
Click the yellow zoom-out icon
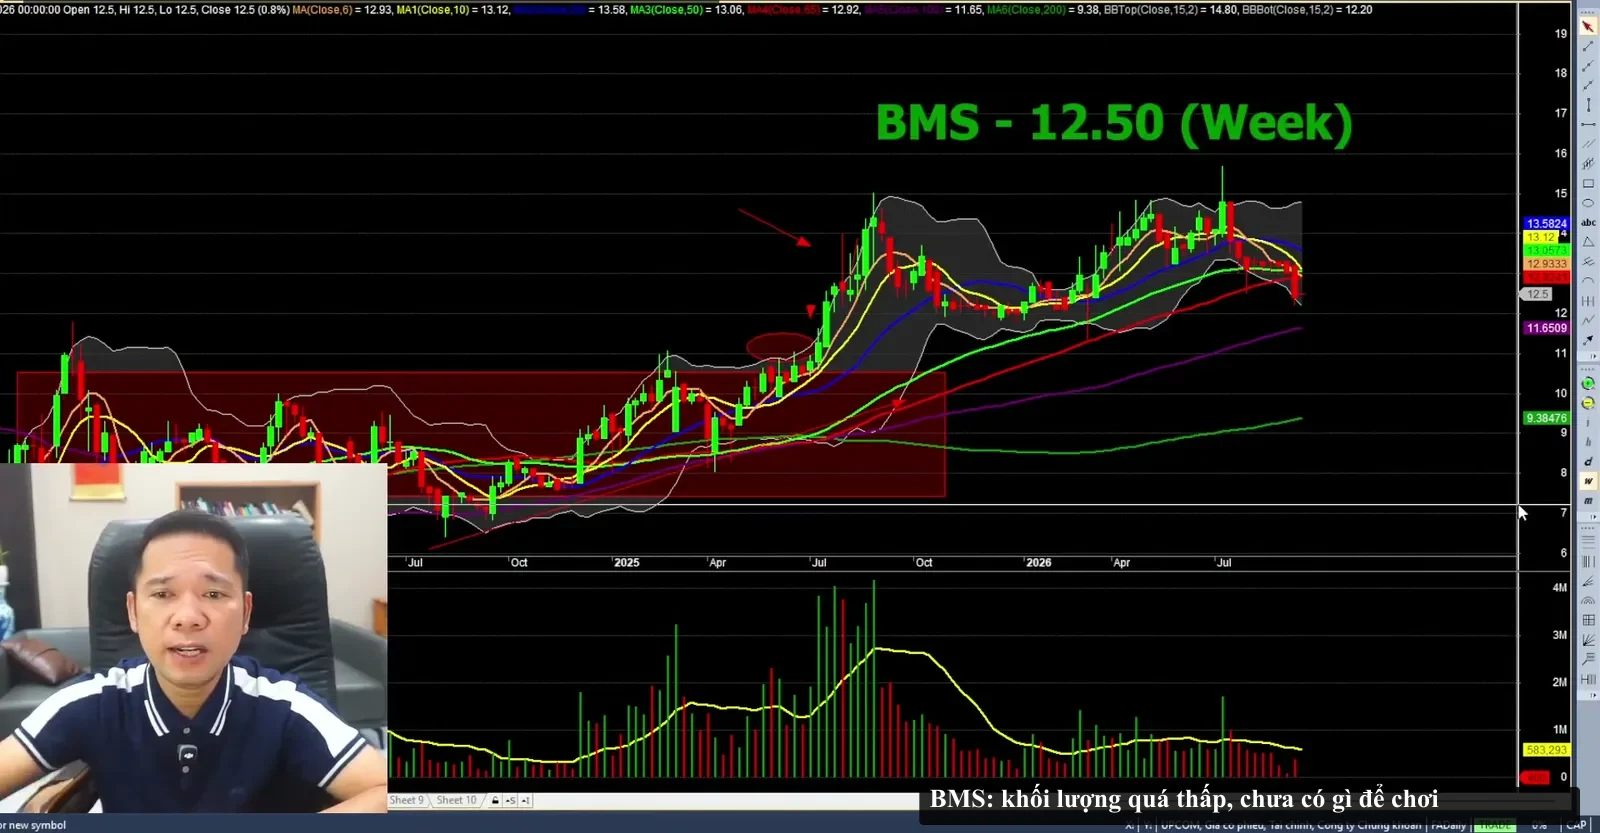click(1588, 402)
